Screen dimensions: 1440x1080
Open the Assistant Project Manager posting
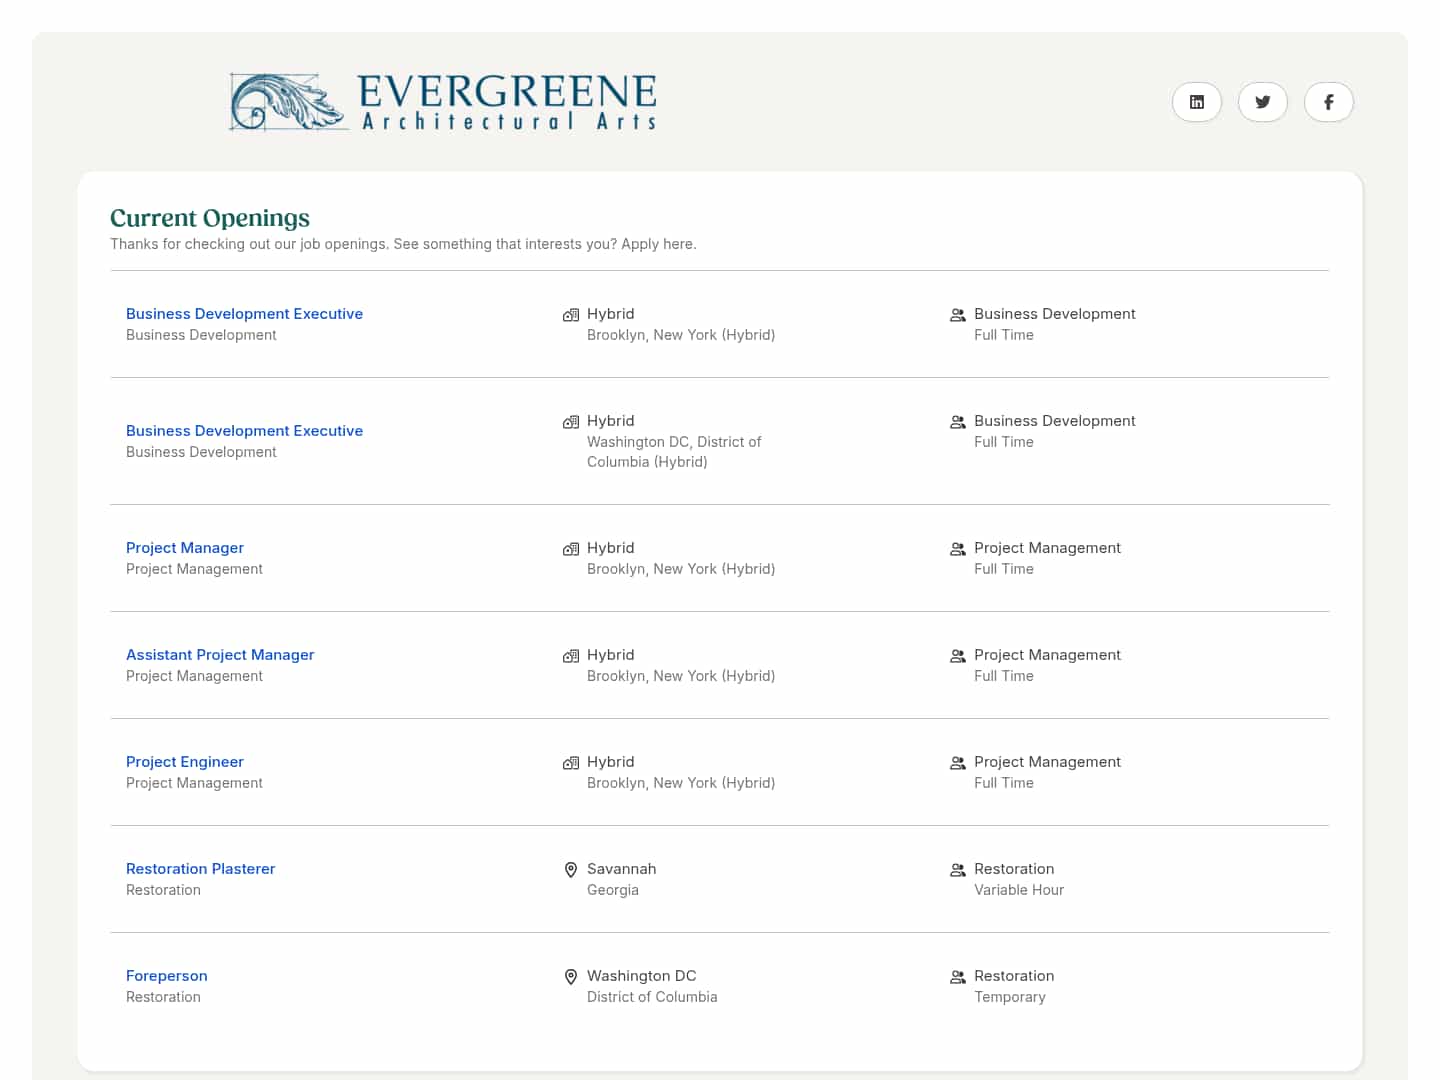[x=220, y=654]
